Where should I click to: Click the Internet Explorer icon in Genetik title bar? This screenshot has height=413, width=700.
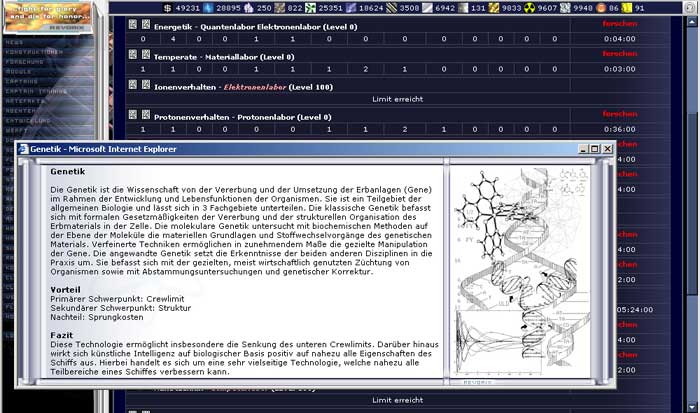click(x=23, y=148)
